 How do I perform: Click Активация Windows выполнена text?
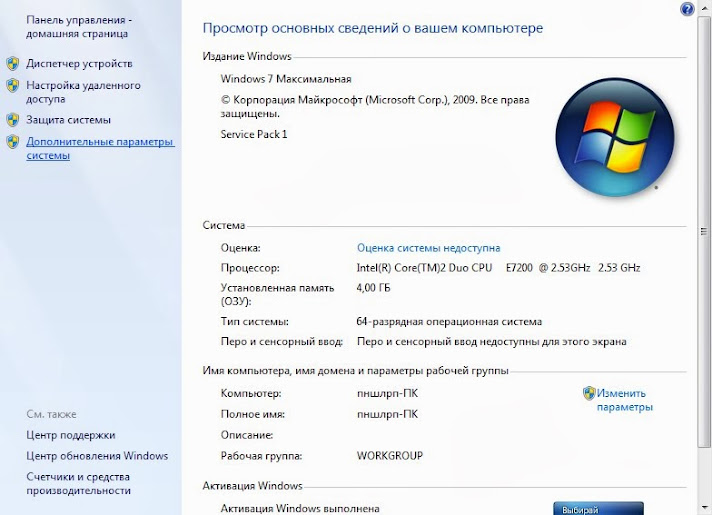[x=300, y=509]
